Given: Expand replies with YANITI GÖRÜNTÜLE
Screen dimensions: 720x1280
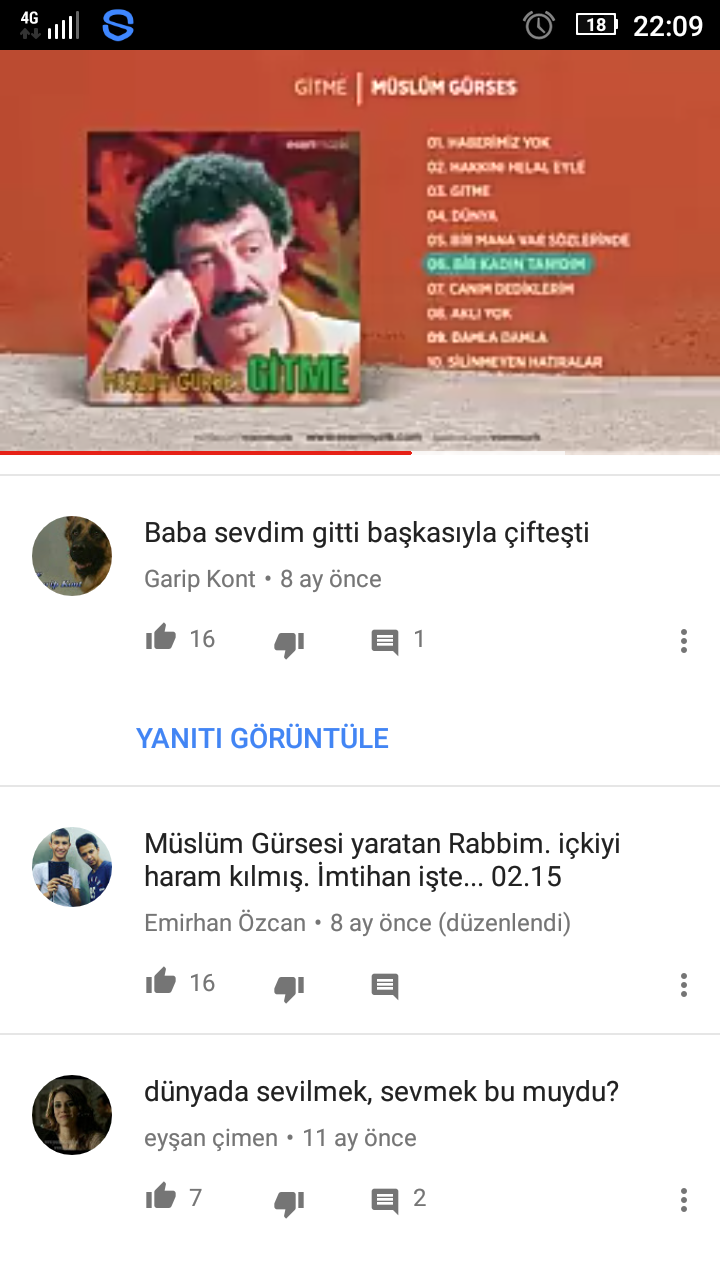Looking at the screenshot, I should click(x=262, y=738).
